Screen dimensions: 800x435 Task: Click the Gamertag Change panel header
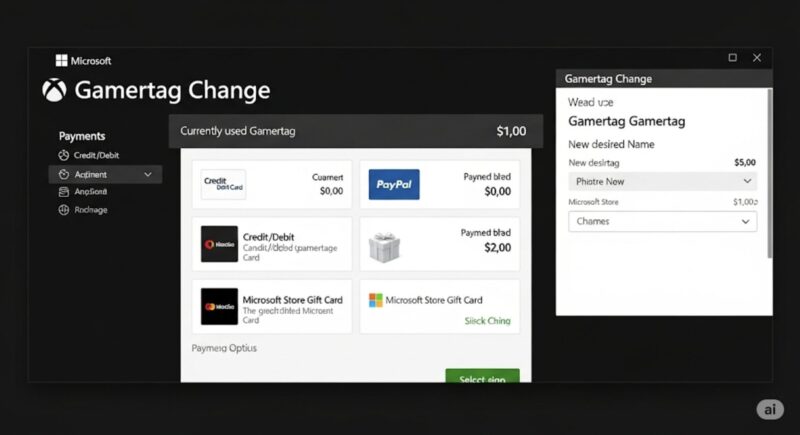pyautogui.click(x=664, y=79)
